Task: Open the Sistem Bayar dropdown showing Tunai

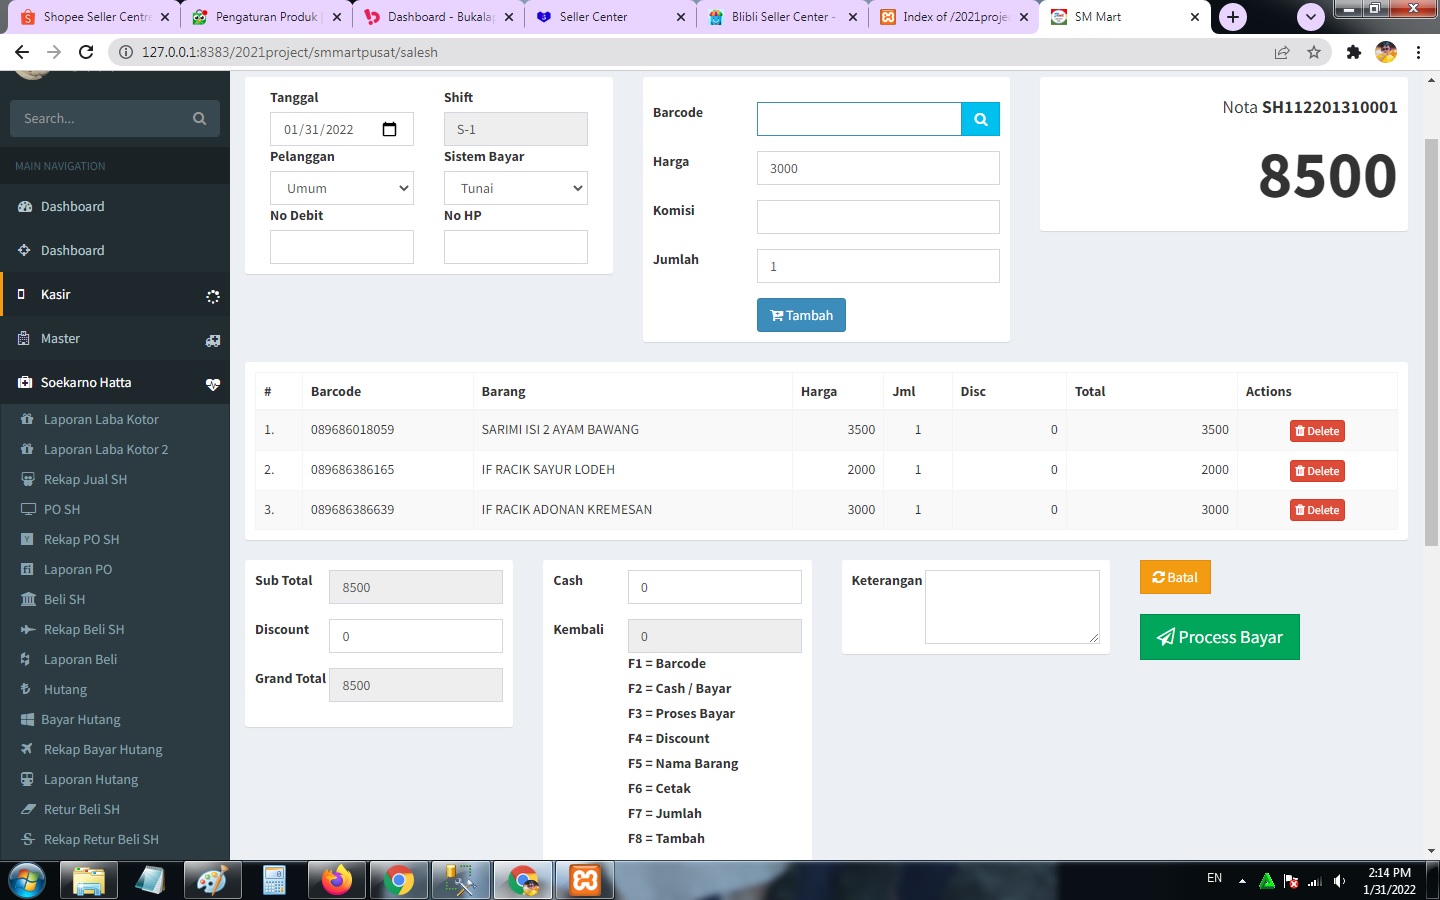Action: tap(515, 188)
